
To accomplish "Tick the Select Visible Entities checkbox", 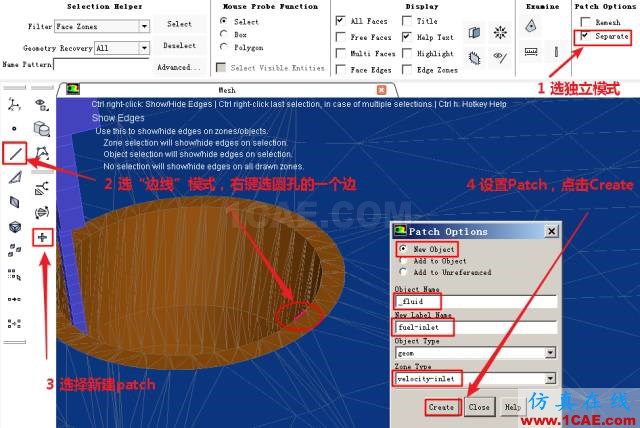I will point(221,67).
